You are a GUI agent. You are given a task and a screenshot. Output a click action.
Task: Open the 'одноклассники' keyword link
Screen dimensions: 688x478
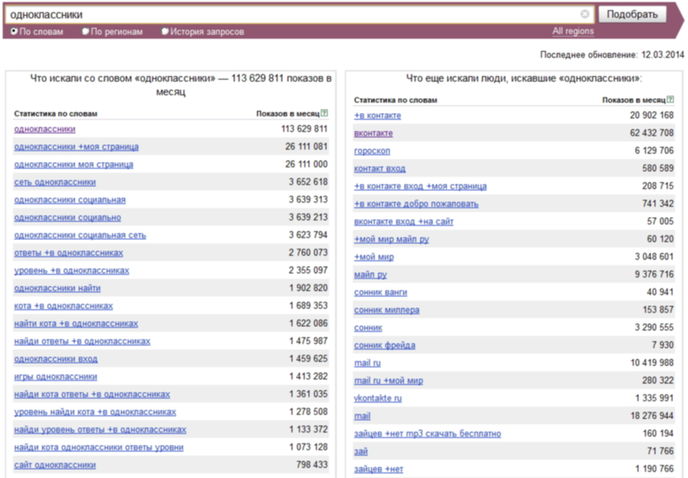coord(45,129)
